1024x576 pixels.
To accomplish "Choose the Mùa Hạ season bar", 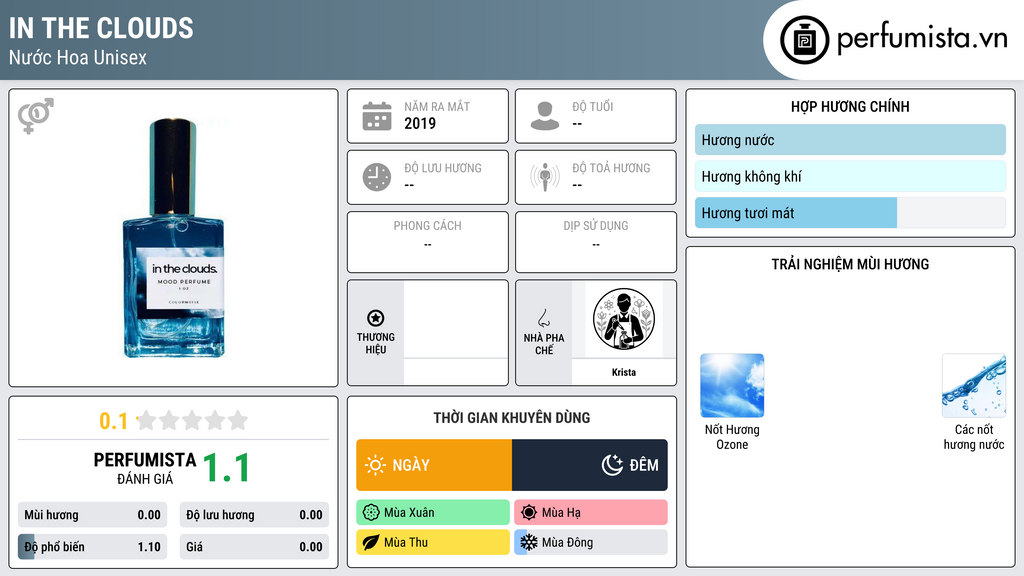I will pyautogui.click(x=591, y=513).
